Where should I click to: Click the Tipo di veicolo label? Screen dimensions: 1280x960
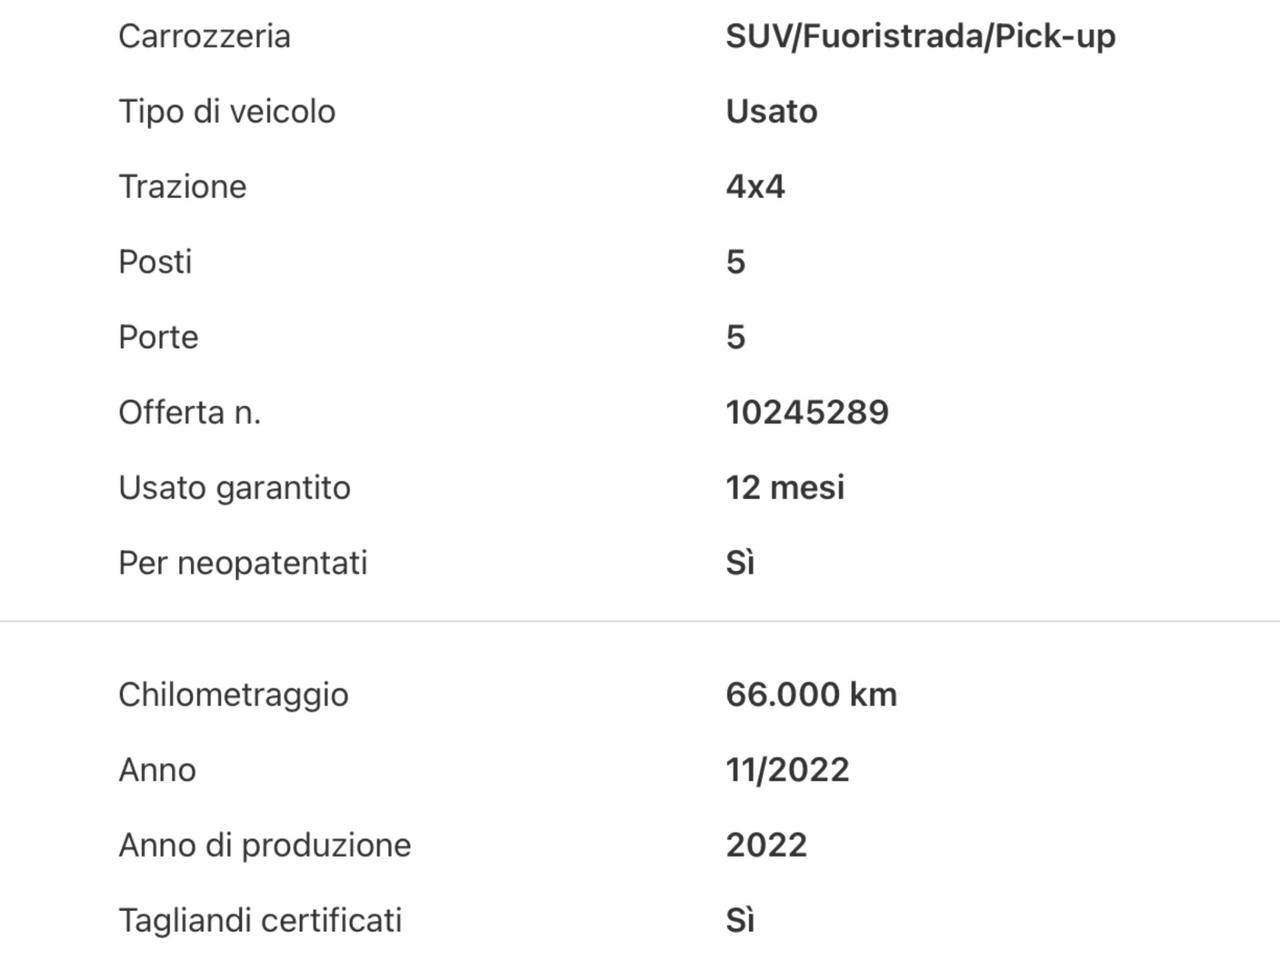(227, 111)
